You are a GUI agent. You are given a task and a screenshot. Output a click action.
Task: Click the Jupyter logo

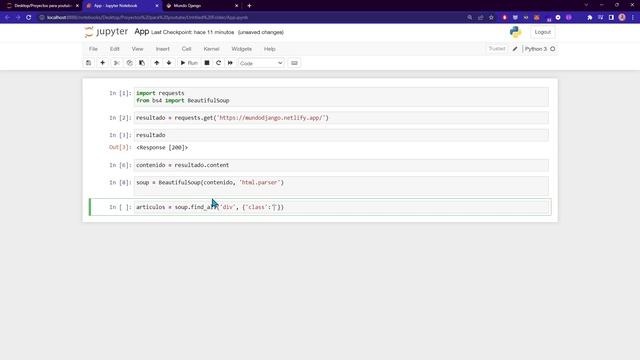pos(106,32)
